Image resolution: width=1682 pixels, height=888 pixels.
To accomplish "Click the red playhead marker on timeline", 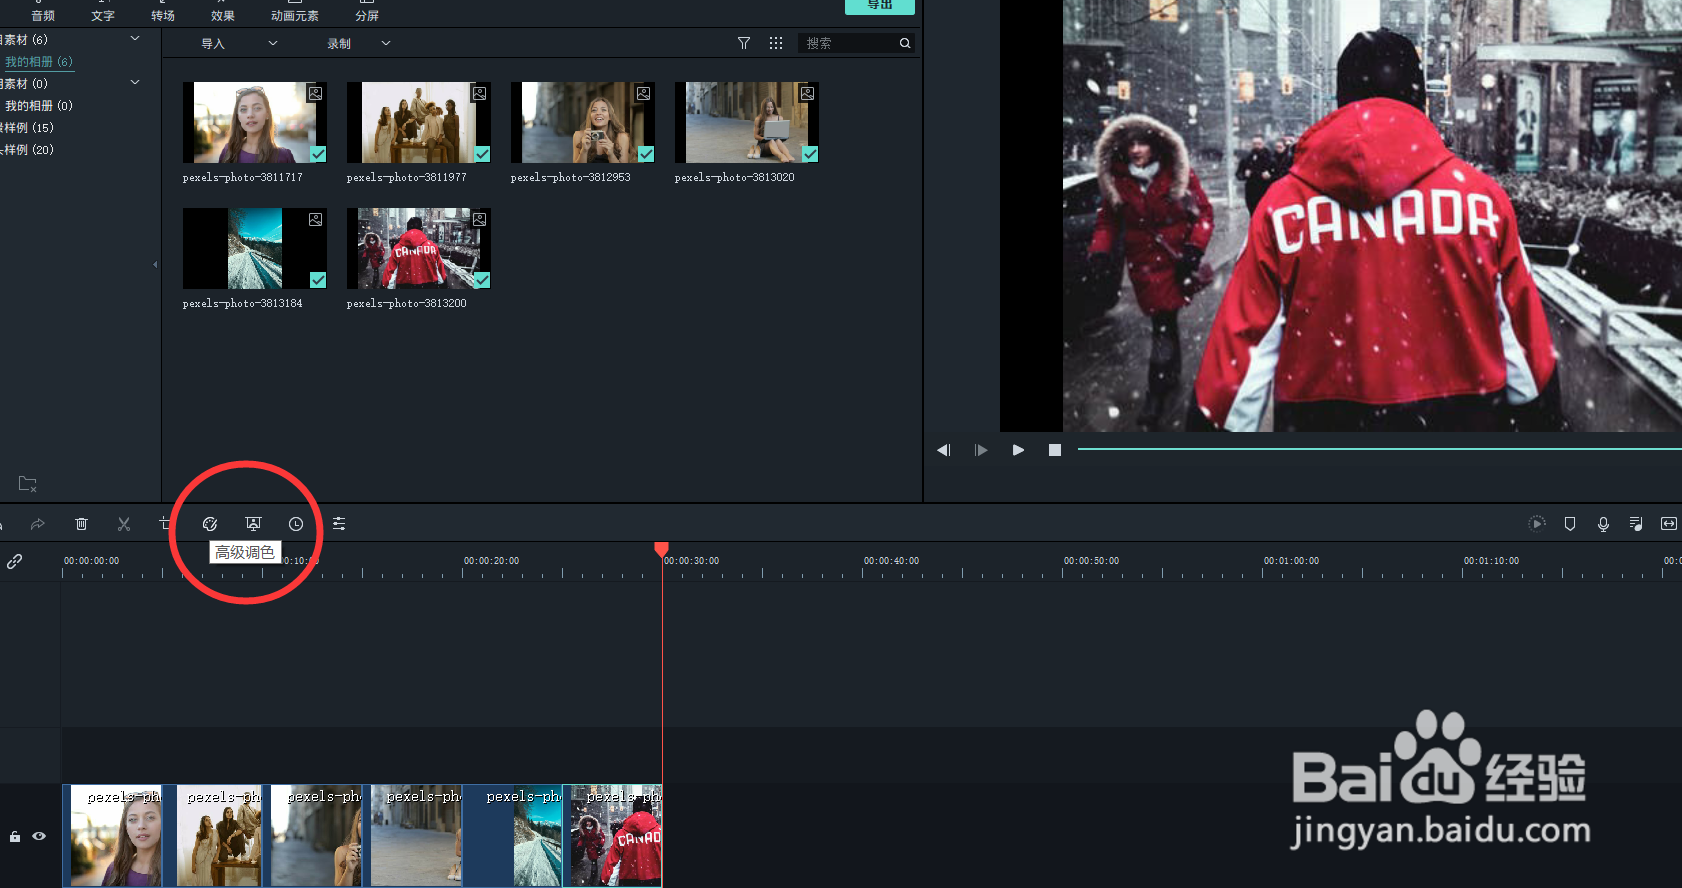I will click(661, 549).
